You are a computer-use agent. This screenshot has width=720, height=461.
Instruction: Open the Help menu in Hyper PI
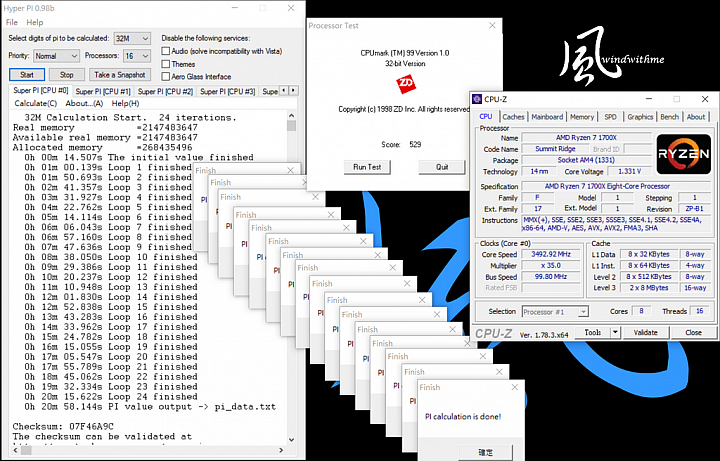click(34, 22)
